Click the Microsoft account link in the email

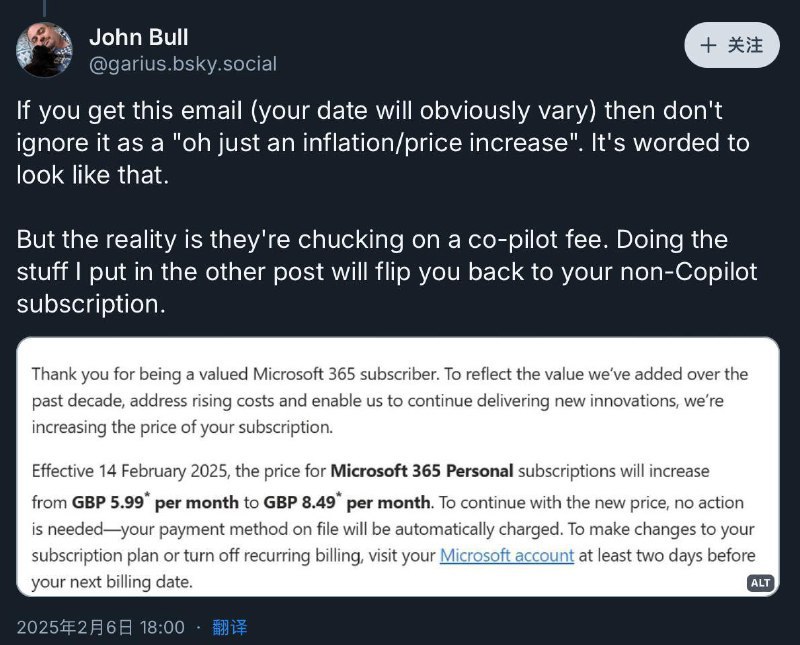(507, 555)
